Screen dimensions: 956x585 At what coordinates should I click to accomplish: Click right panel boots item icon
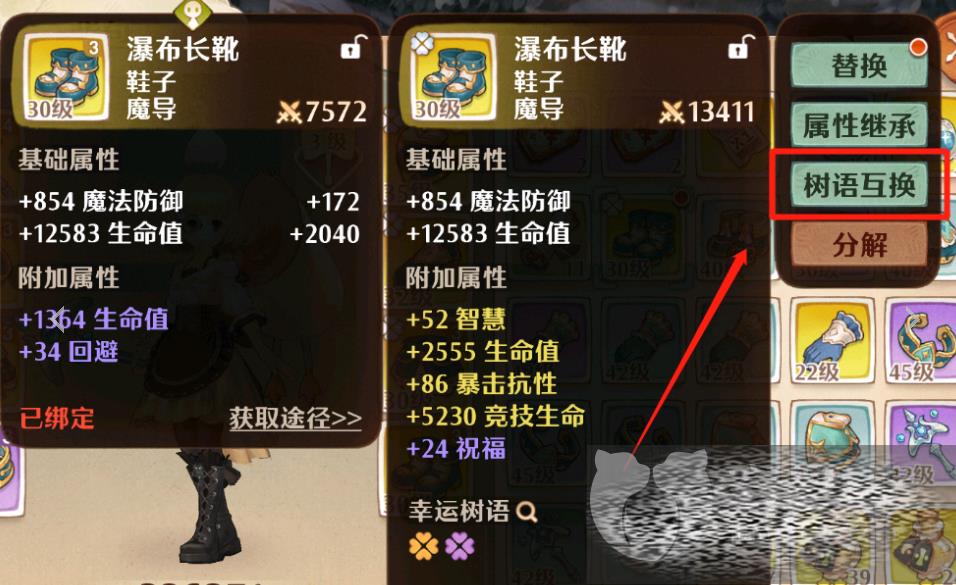pyautogui.click(x=453, y=77)
